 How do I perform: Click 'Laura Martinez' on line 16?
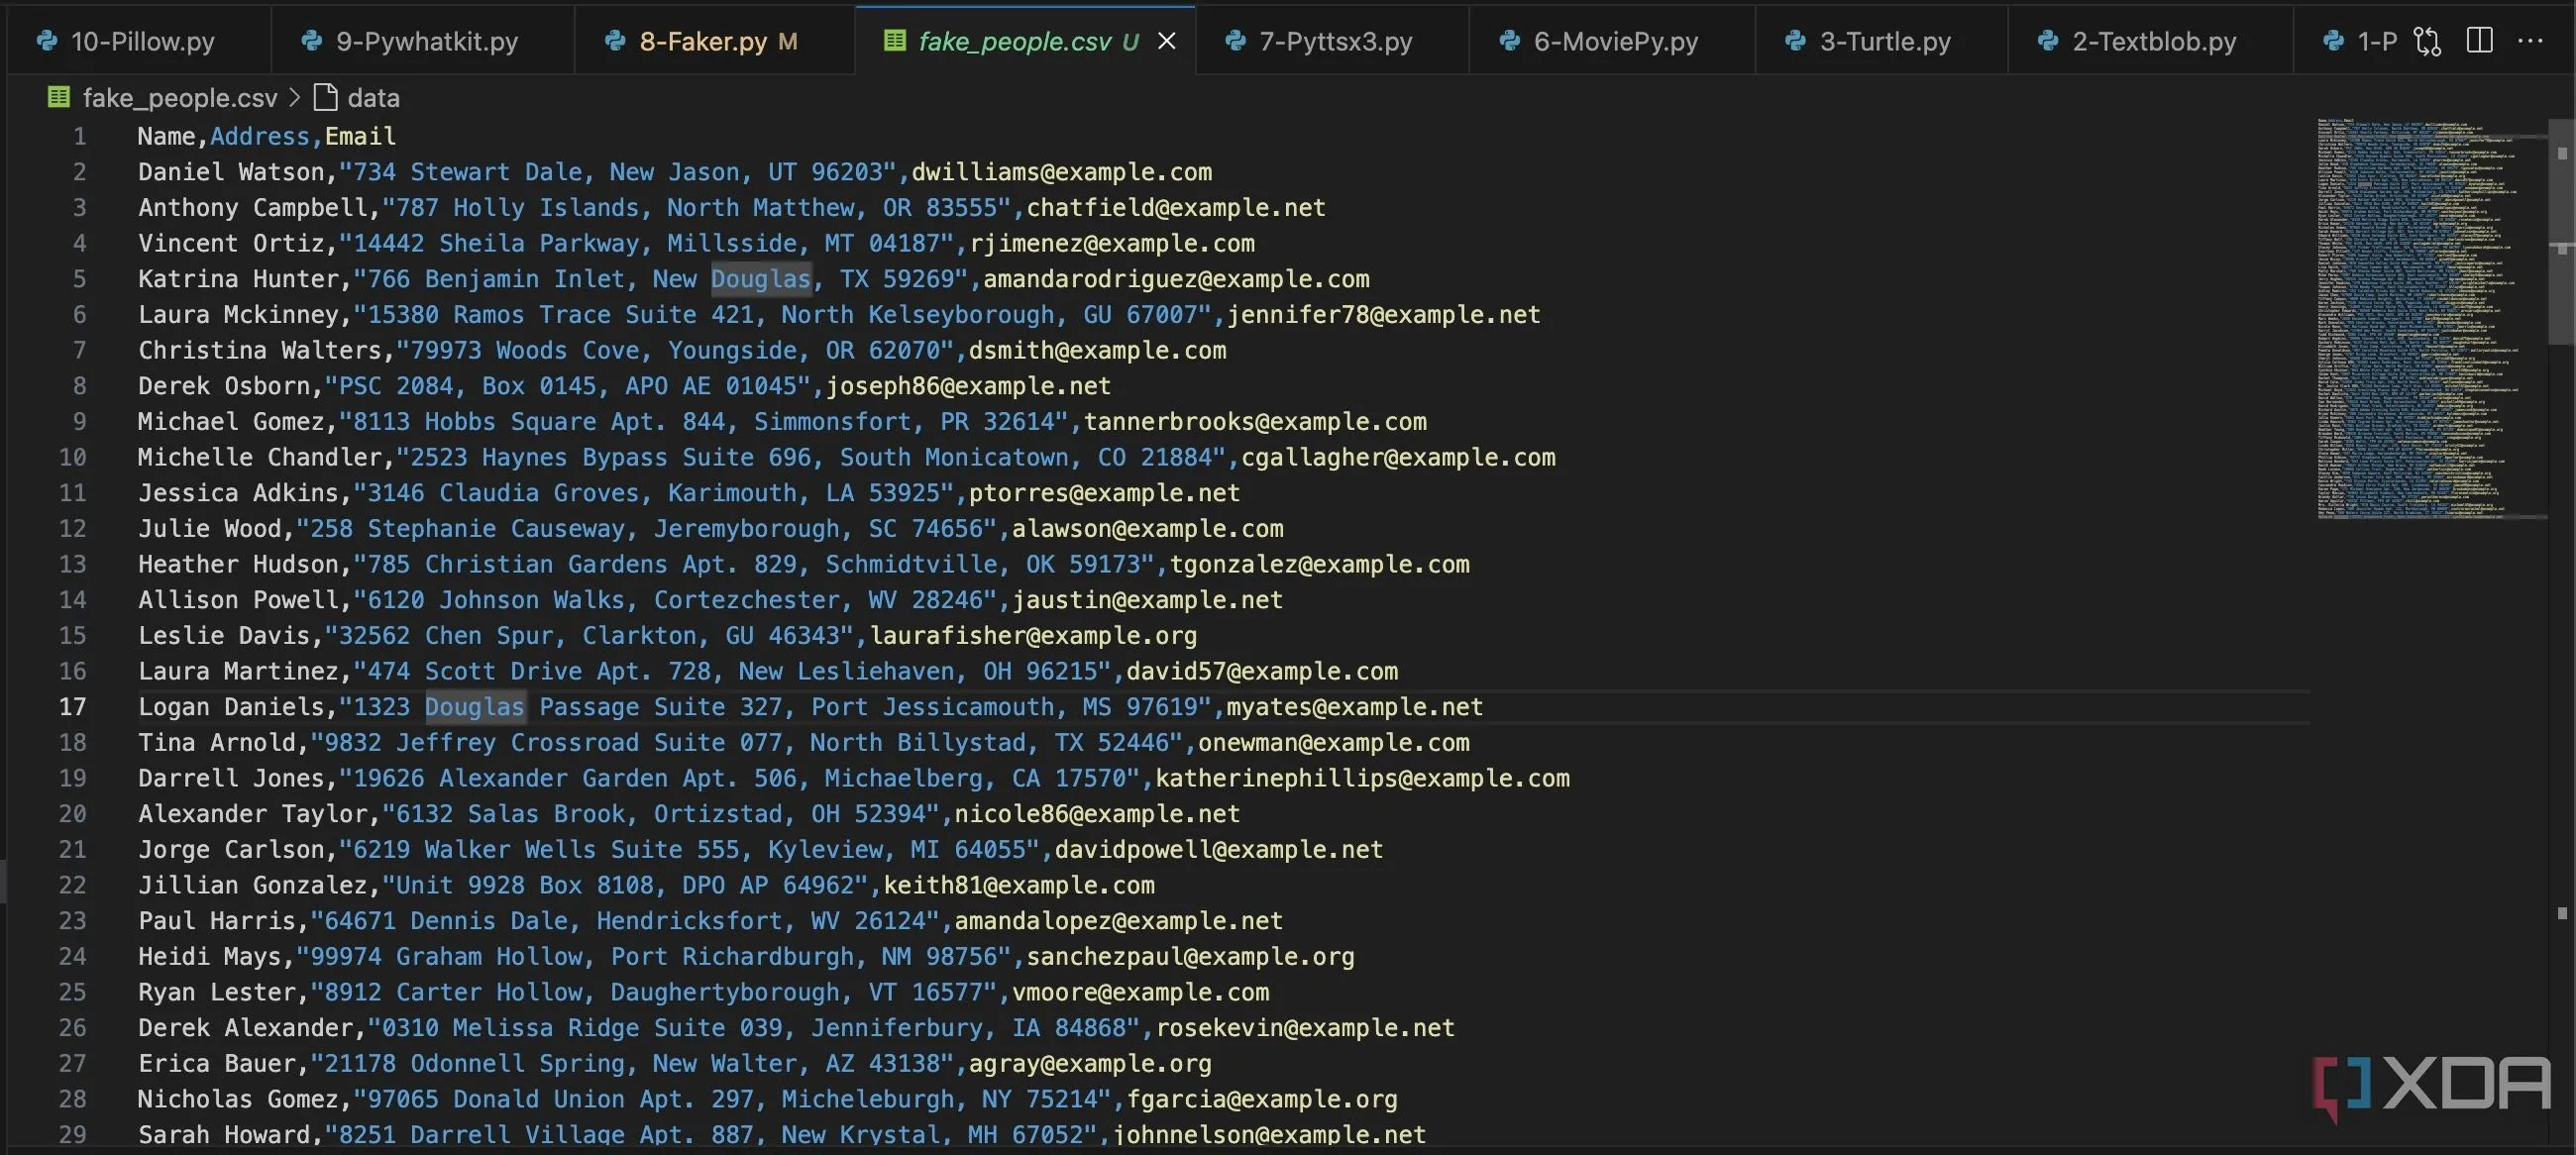pyautogui.click(x=238, y=671)
